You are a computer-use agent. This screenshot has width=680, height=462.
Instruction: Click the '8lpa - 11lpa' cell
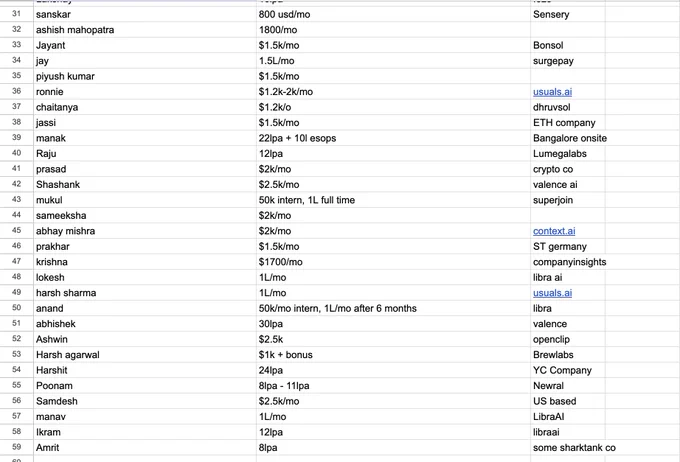coord(393,386)
